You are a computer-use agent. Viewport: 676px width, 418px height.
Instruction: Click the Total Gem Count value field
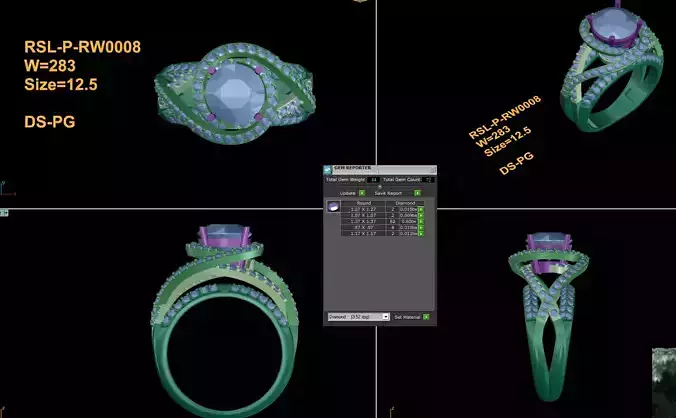429,180
